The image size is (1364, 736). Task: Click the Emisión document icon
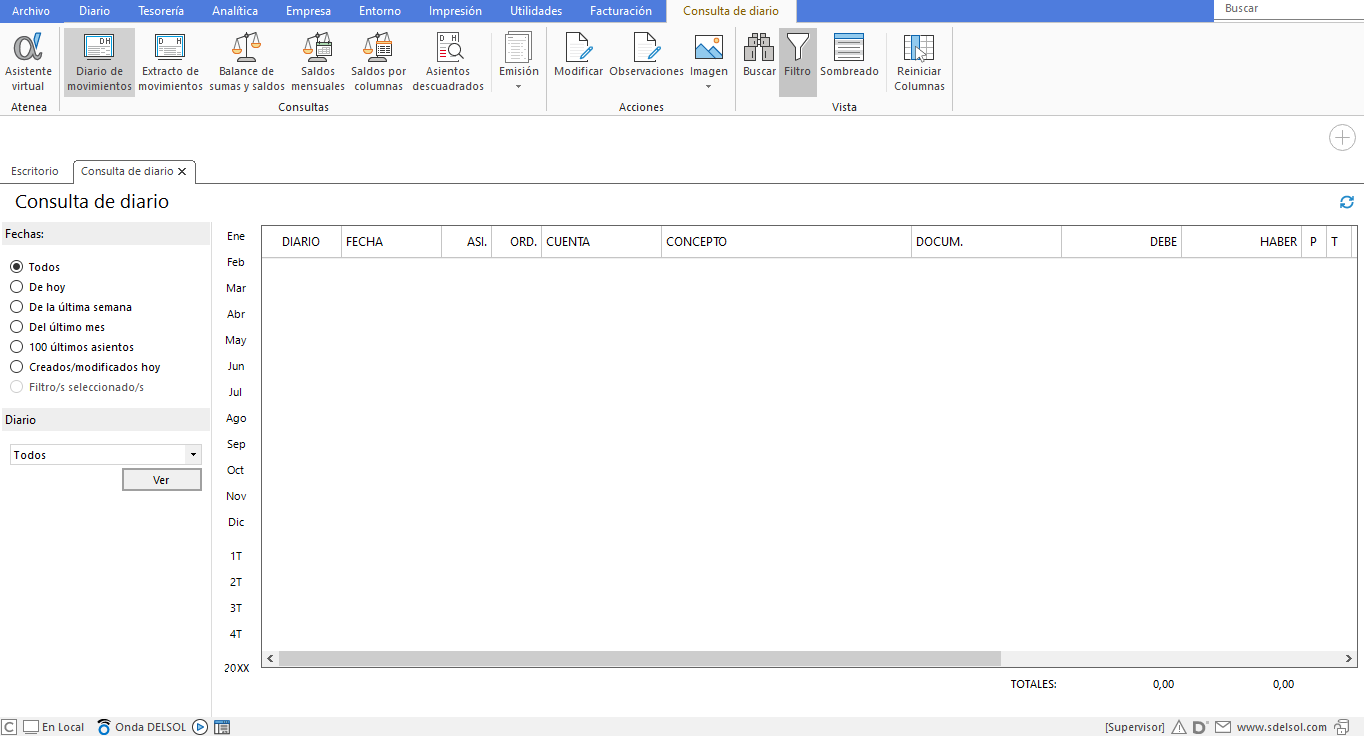(x=518, y=47)
